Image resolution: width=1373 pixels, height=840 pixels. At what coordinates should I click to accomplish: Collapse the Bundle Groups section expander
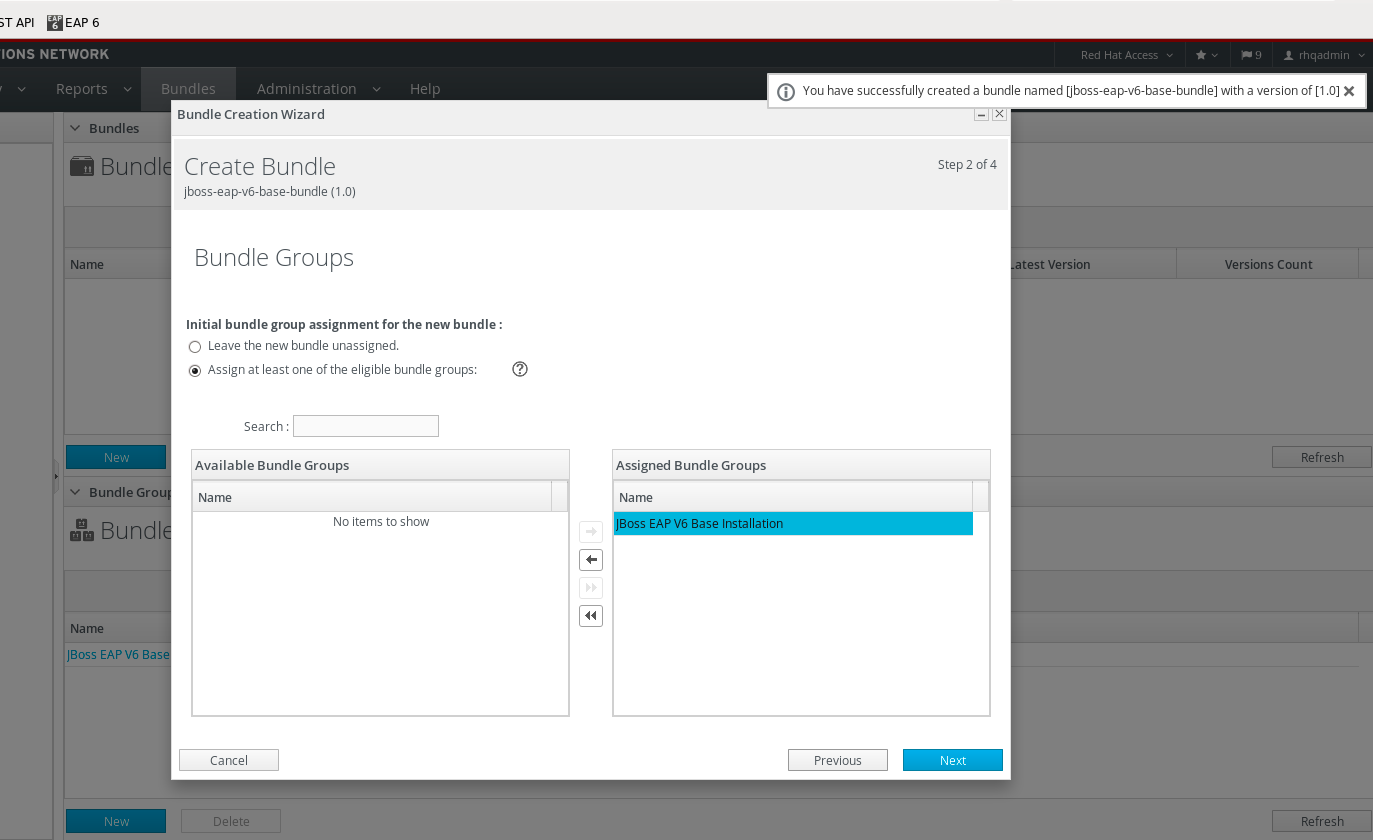pyautogui.click(x=75, y=492)
